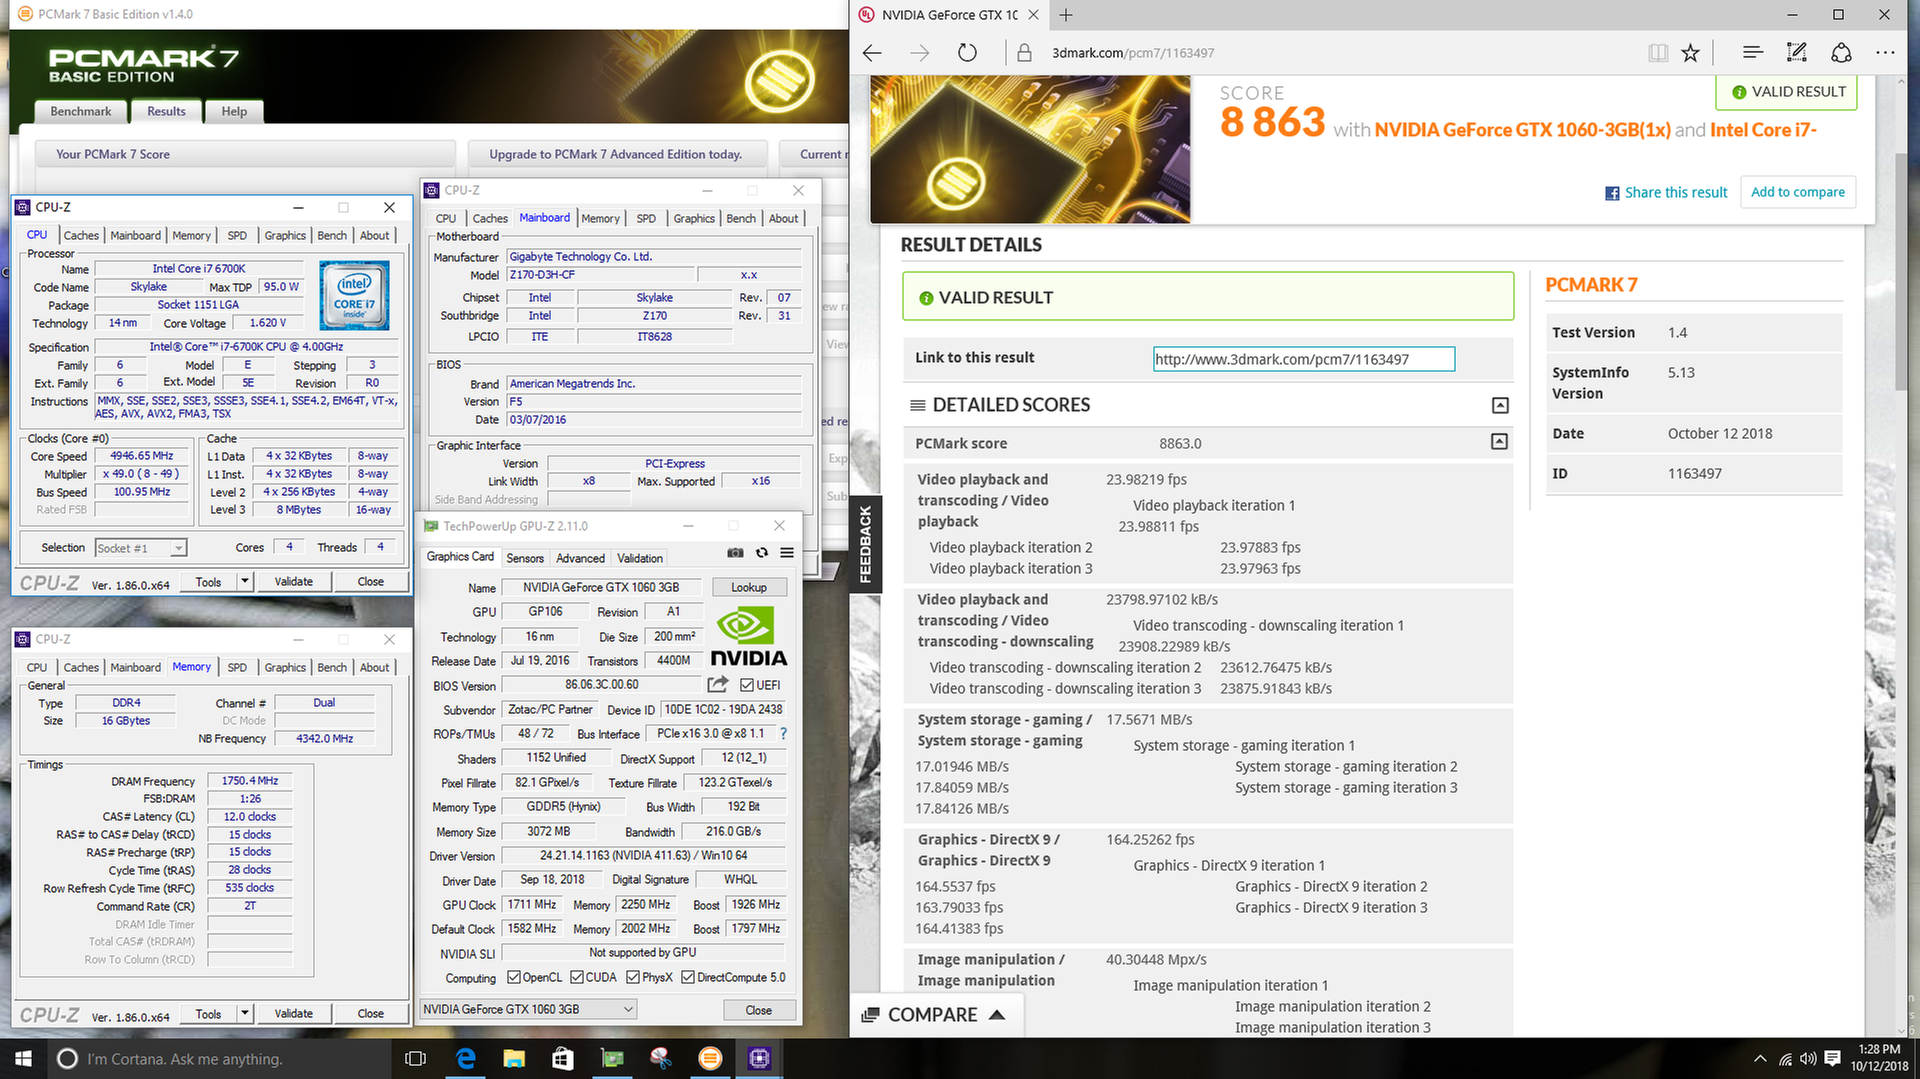The width and height of the screenshot is (1920, 1079).
Task: Go back in the Edge browser
Action: [872, 53]
